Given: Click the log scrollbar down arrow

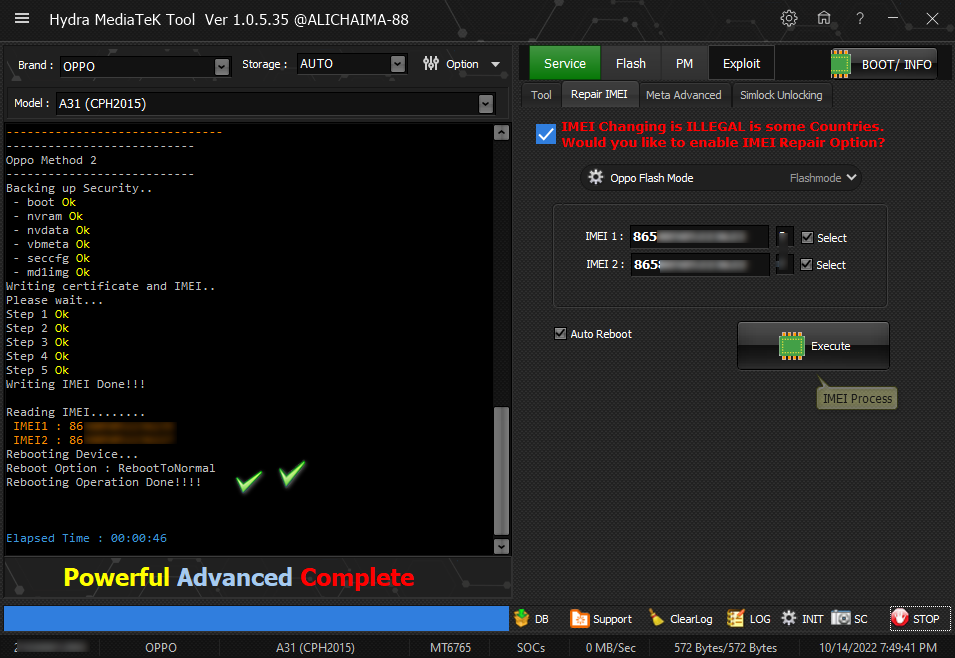Looking at the screenshot, I should tap(501, 546).
